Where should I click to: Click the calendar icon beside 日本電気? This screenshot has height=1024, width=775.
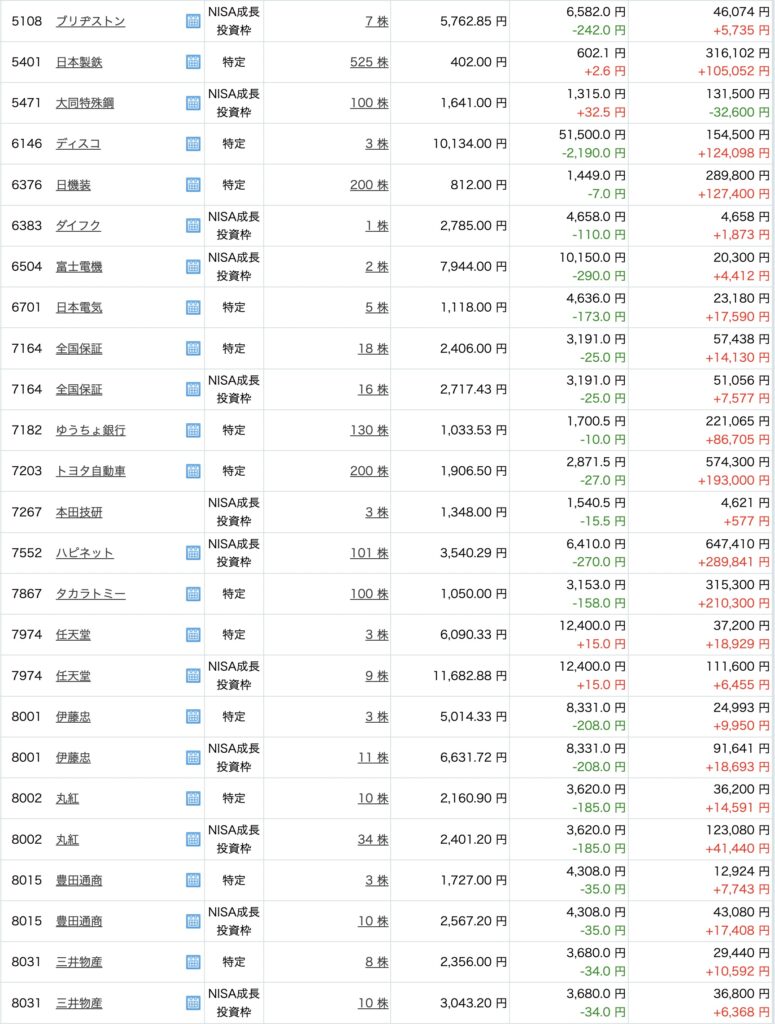click(193, 307)
